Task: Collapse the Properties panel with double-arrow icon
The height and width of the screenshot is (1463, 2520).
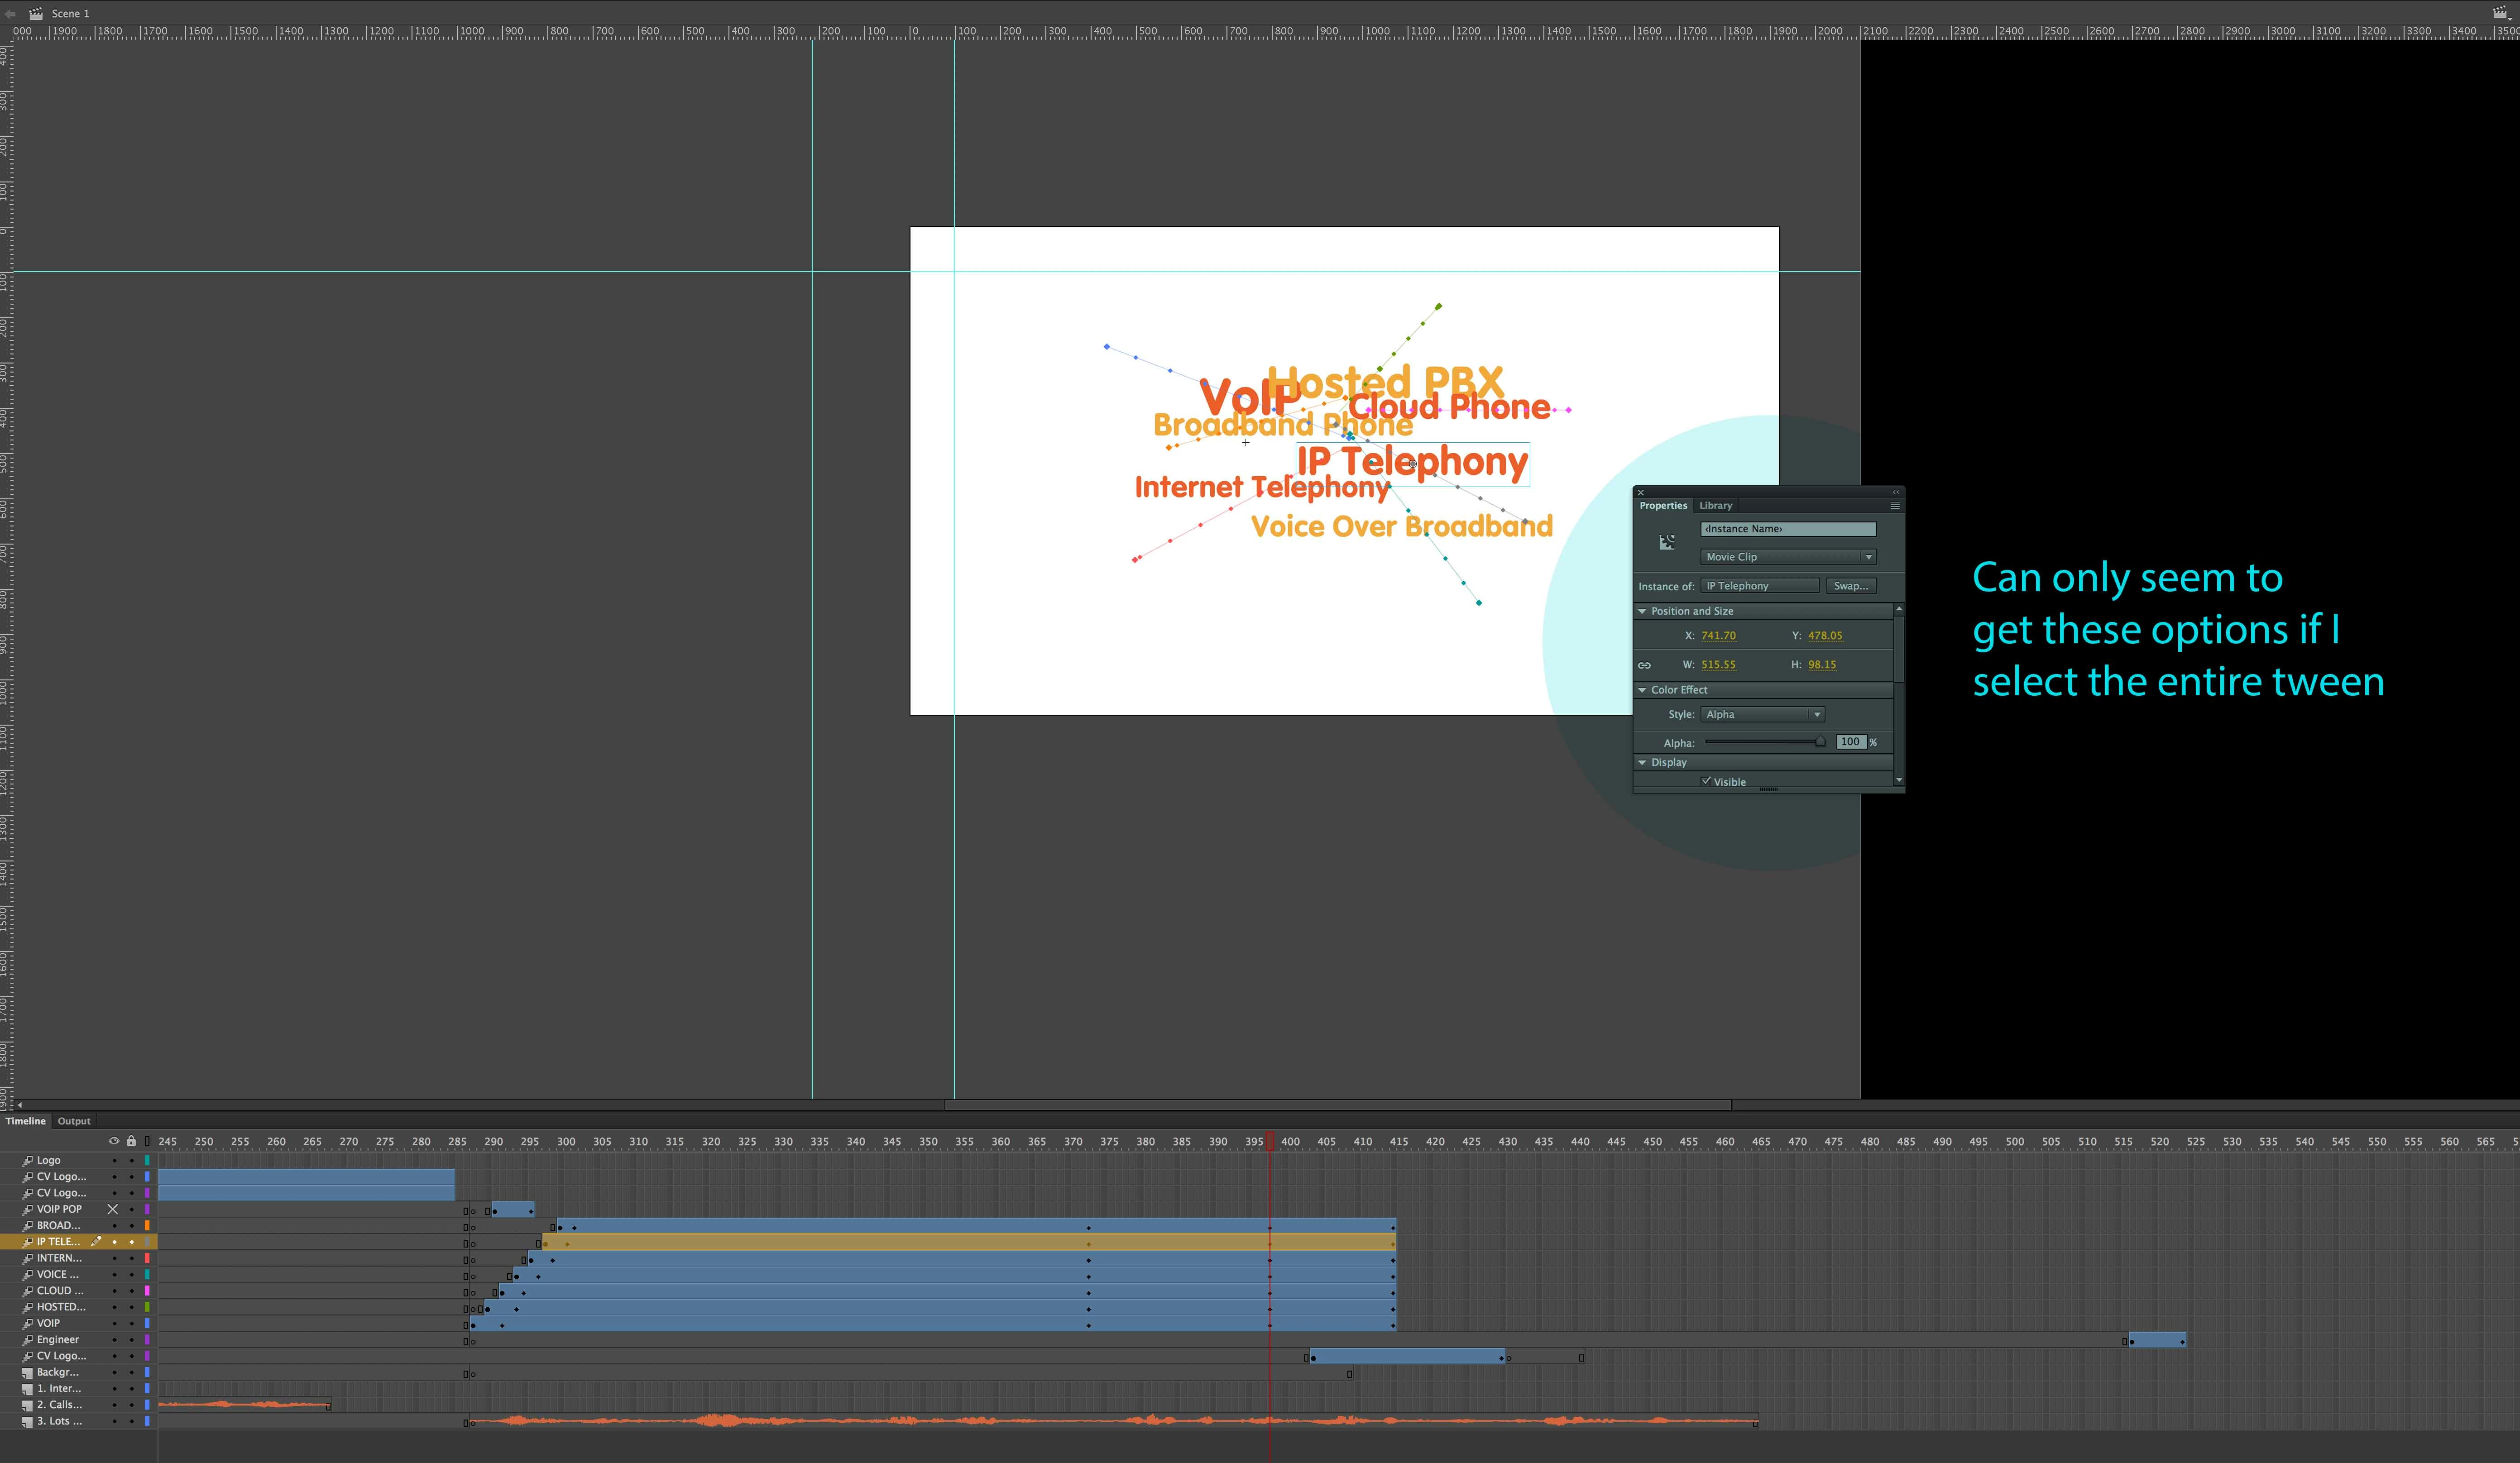Action: pyautogui.click(x=1895, y=492)
